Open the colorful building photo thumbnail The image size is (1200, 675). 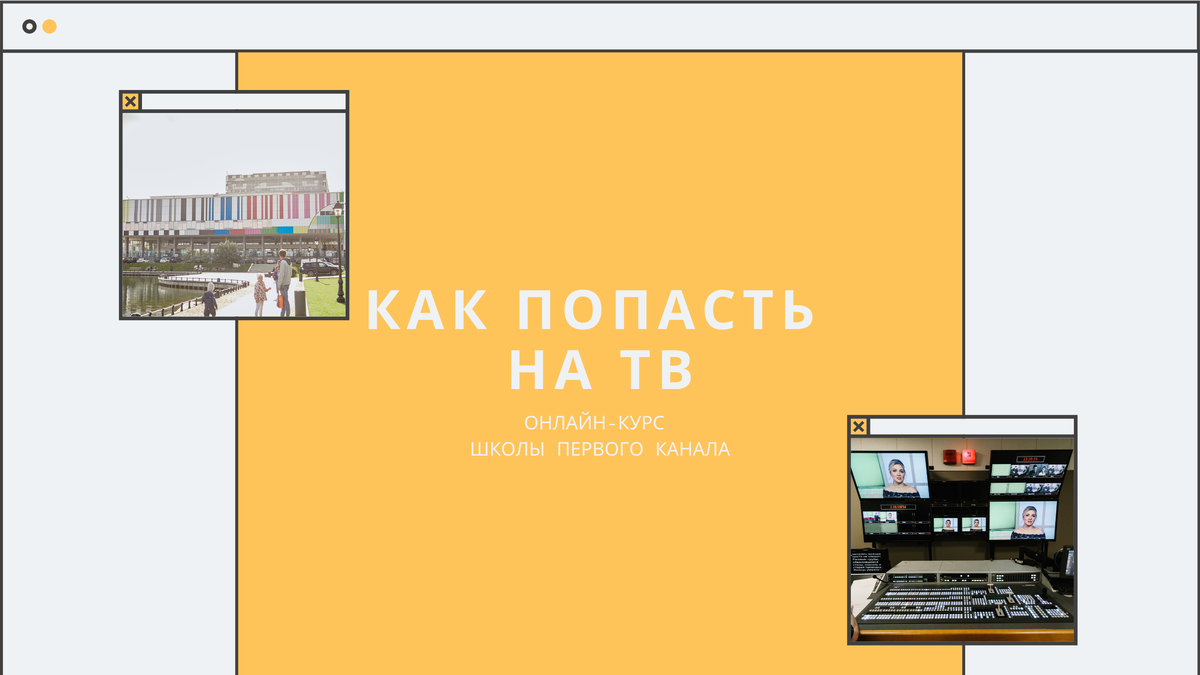click(x=234, y=215)
